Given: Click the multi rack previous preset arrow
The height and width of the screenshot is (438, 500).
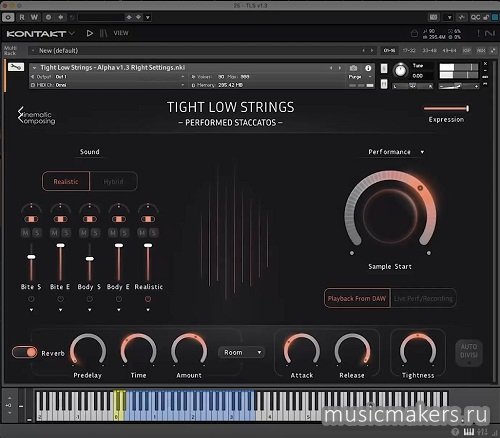Looking at the screenshot, I should pyautogui.click(x=363, y=51).
